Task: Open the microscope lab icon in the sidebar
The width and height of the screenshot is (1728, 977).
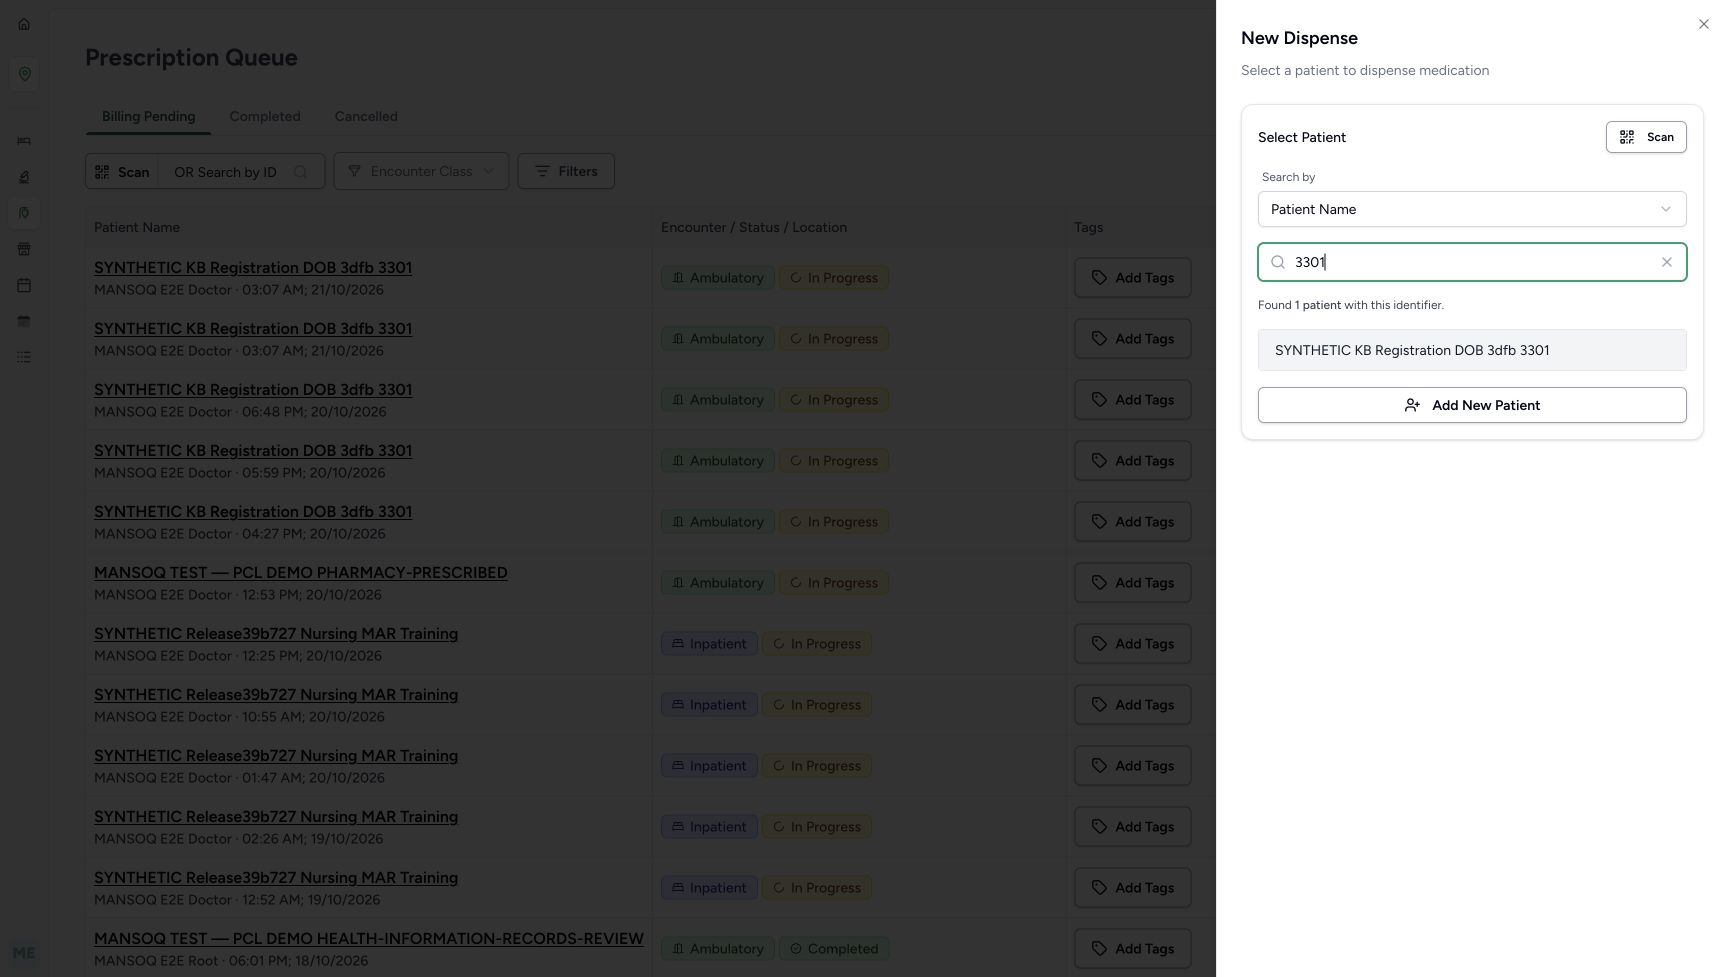Action: coord(24,177)
